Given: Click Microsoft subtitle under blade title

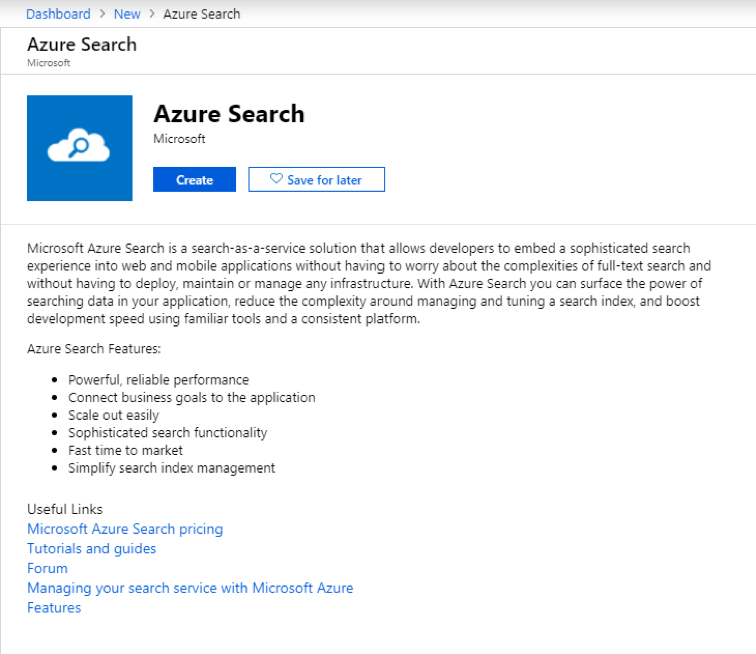Looking at the screenshot, I should pos(49,63).
